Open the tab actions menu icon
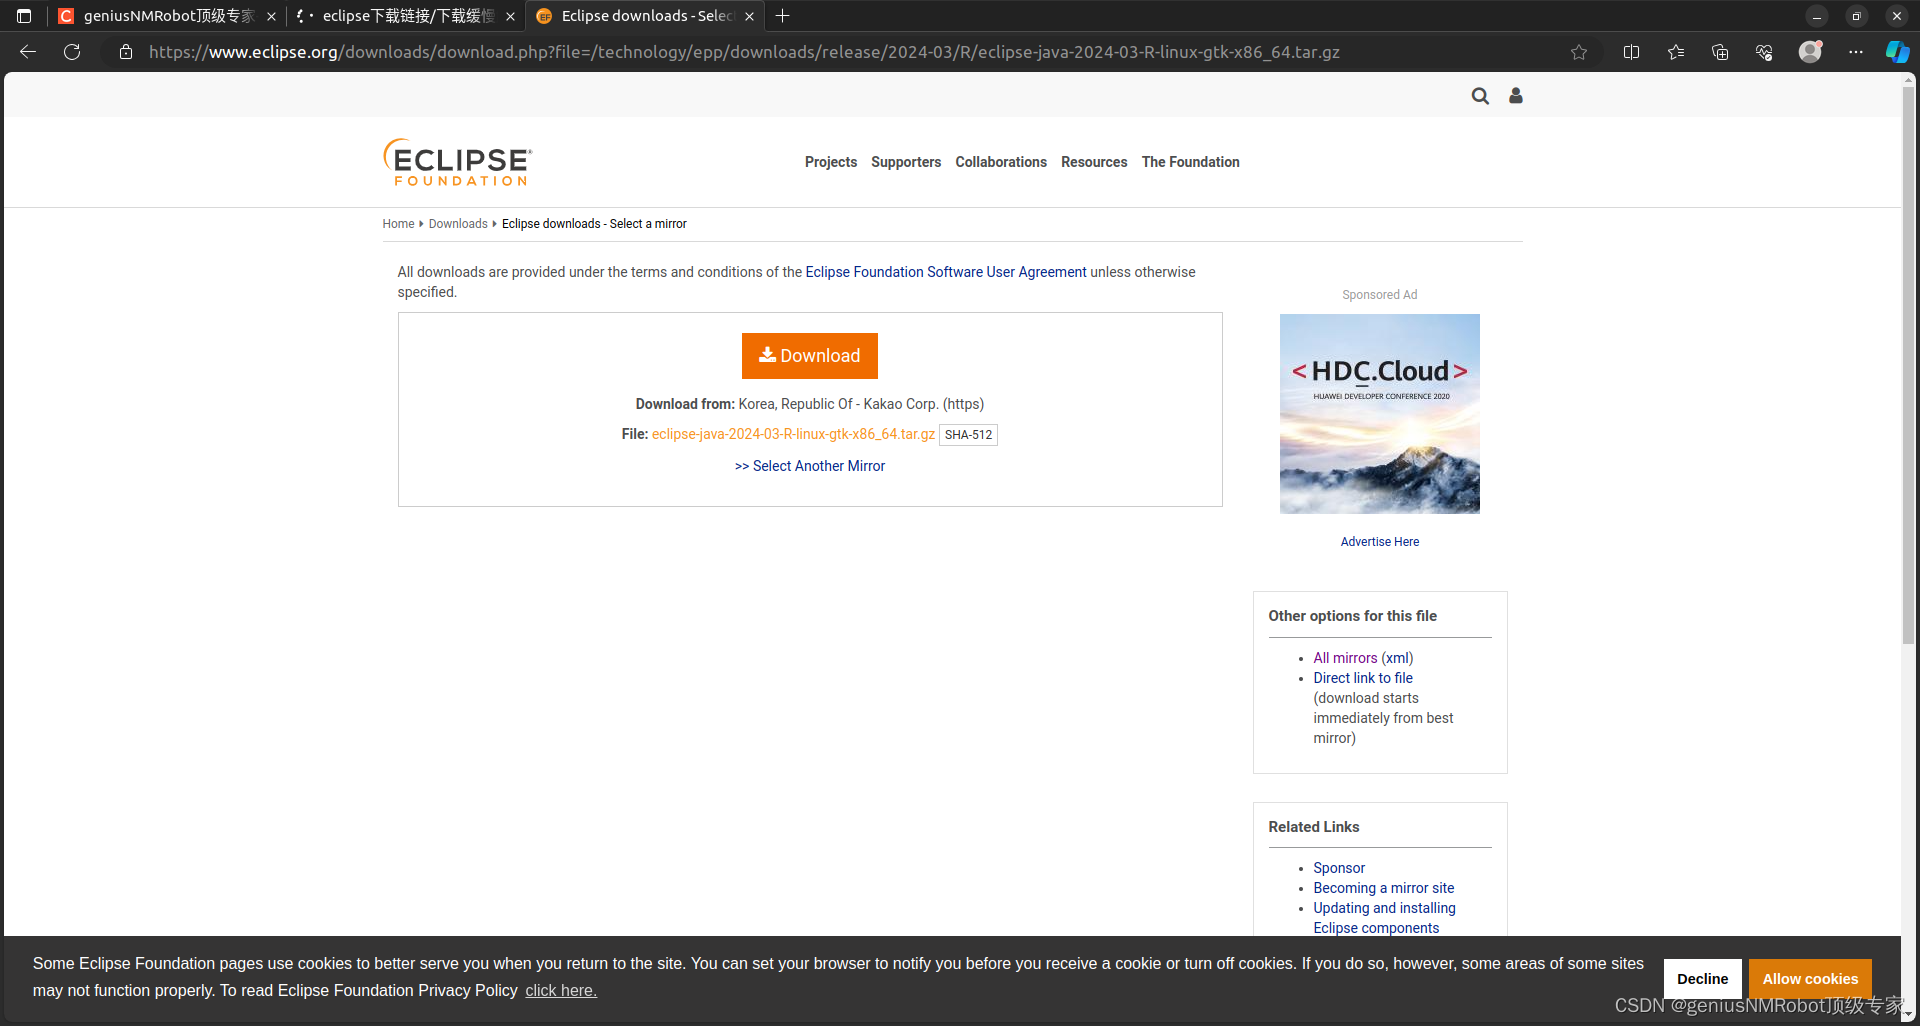 [24, 16]
